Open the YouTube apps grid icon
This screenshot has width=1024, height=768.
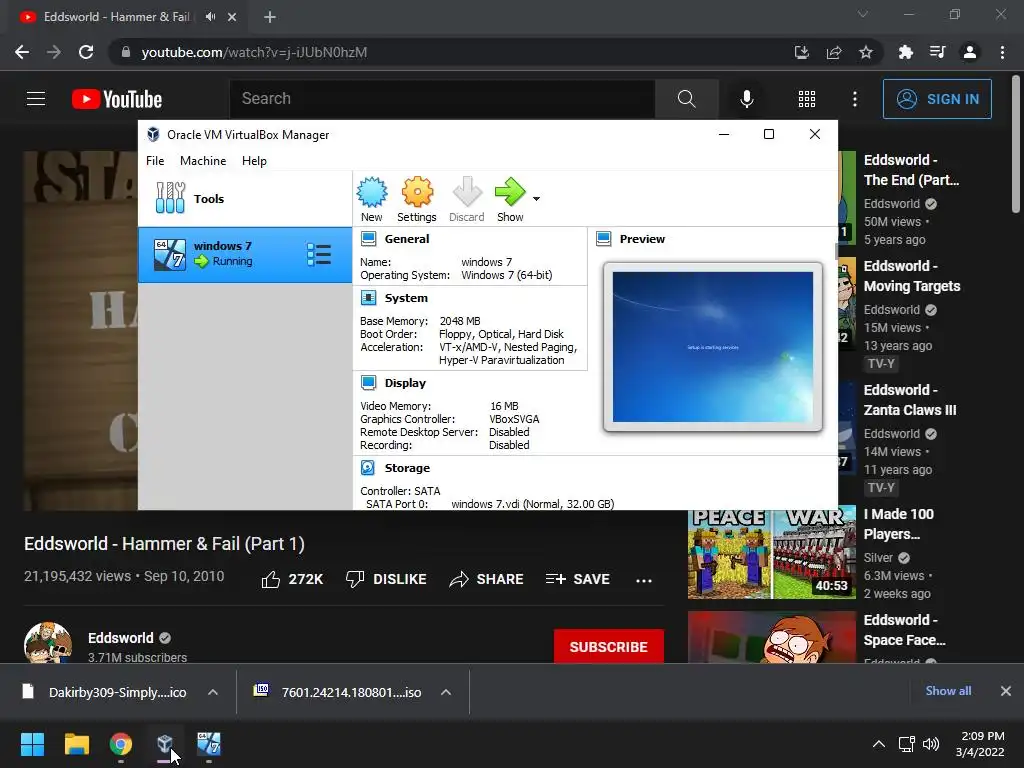pyautogui.click(x=807, y=99)
